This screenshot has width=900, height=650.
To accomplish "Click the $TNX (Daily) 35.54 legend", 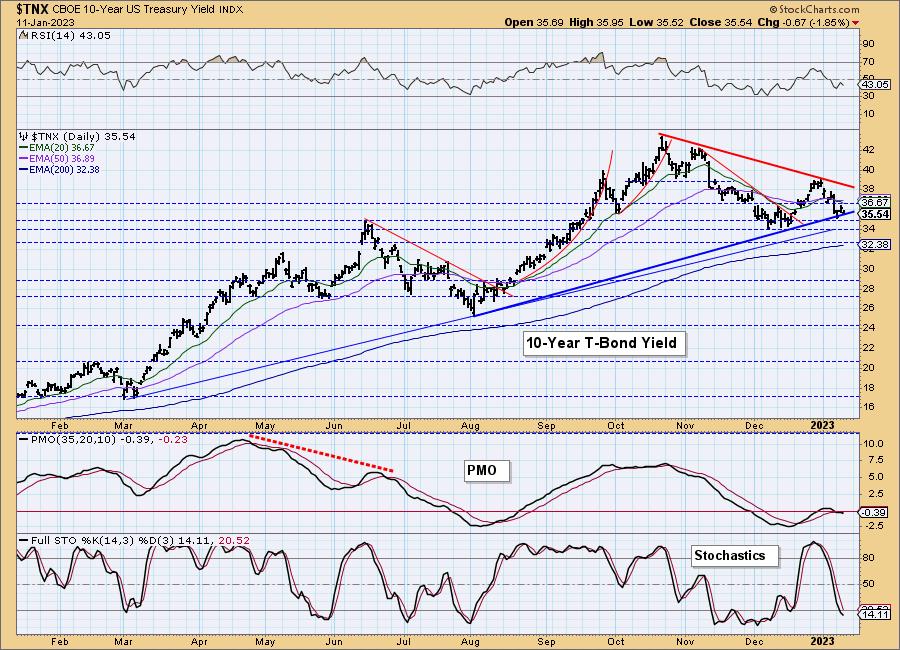I will coord(83,137).
